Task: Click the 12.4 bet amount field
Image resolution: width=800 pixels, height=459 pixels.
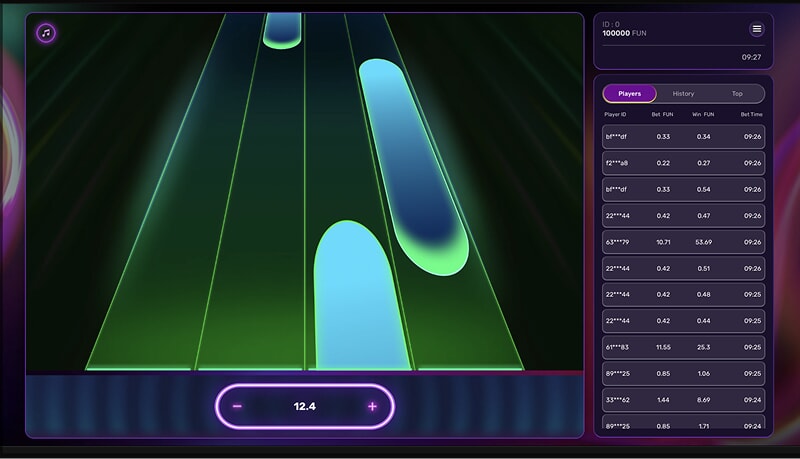Action: point(305,406)
